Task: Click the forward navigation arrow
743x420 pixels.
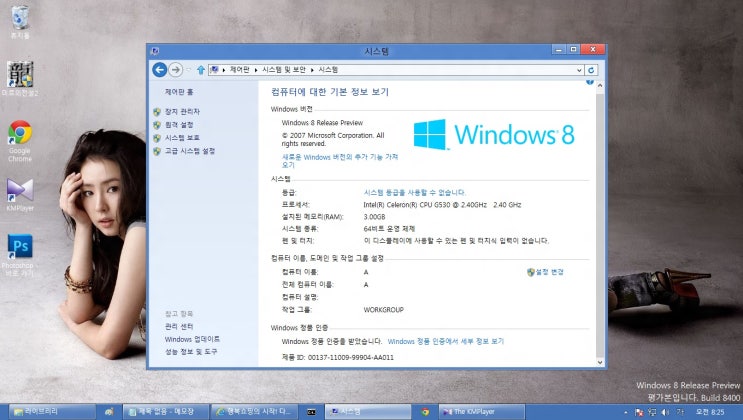Action: 175,70
